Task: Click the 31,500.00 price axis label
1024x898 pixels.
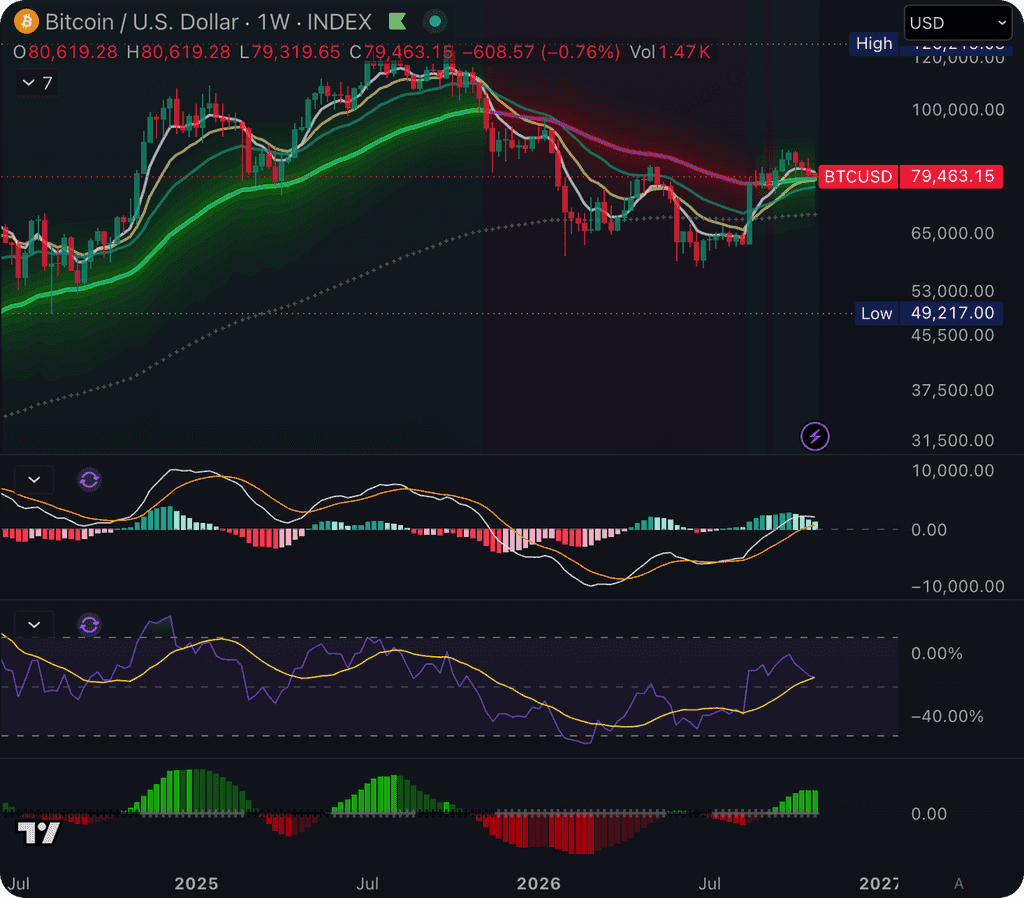Action: coord(953,441)
